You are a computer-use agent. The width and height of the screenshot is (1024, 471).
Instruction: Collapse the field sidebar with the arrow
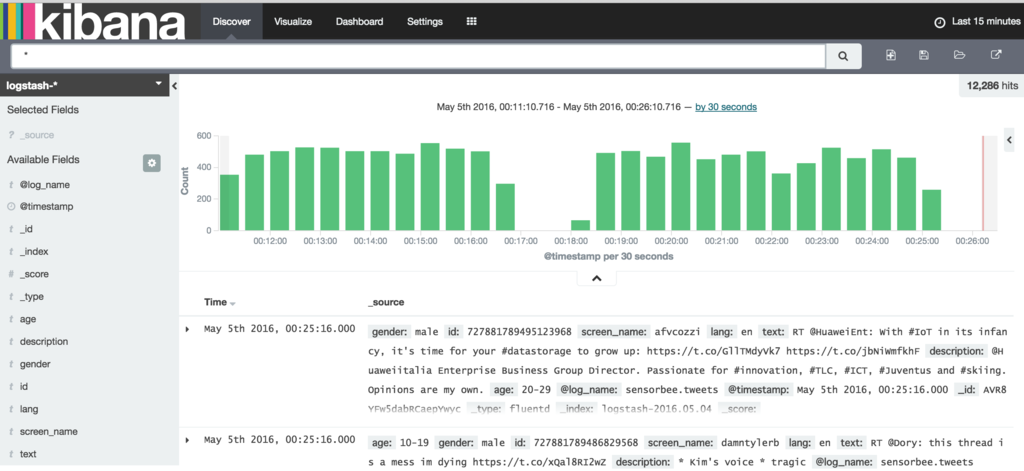coord(174,86)
